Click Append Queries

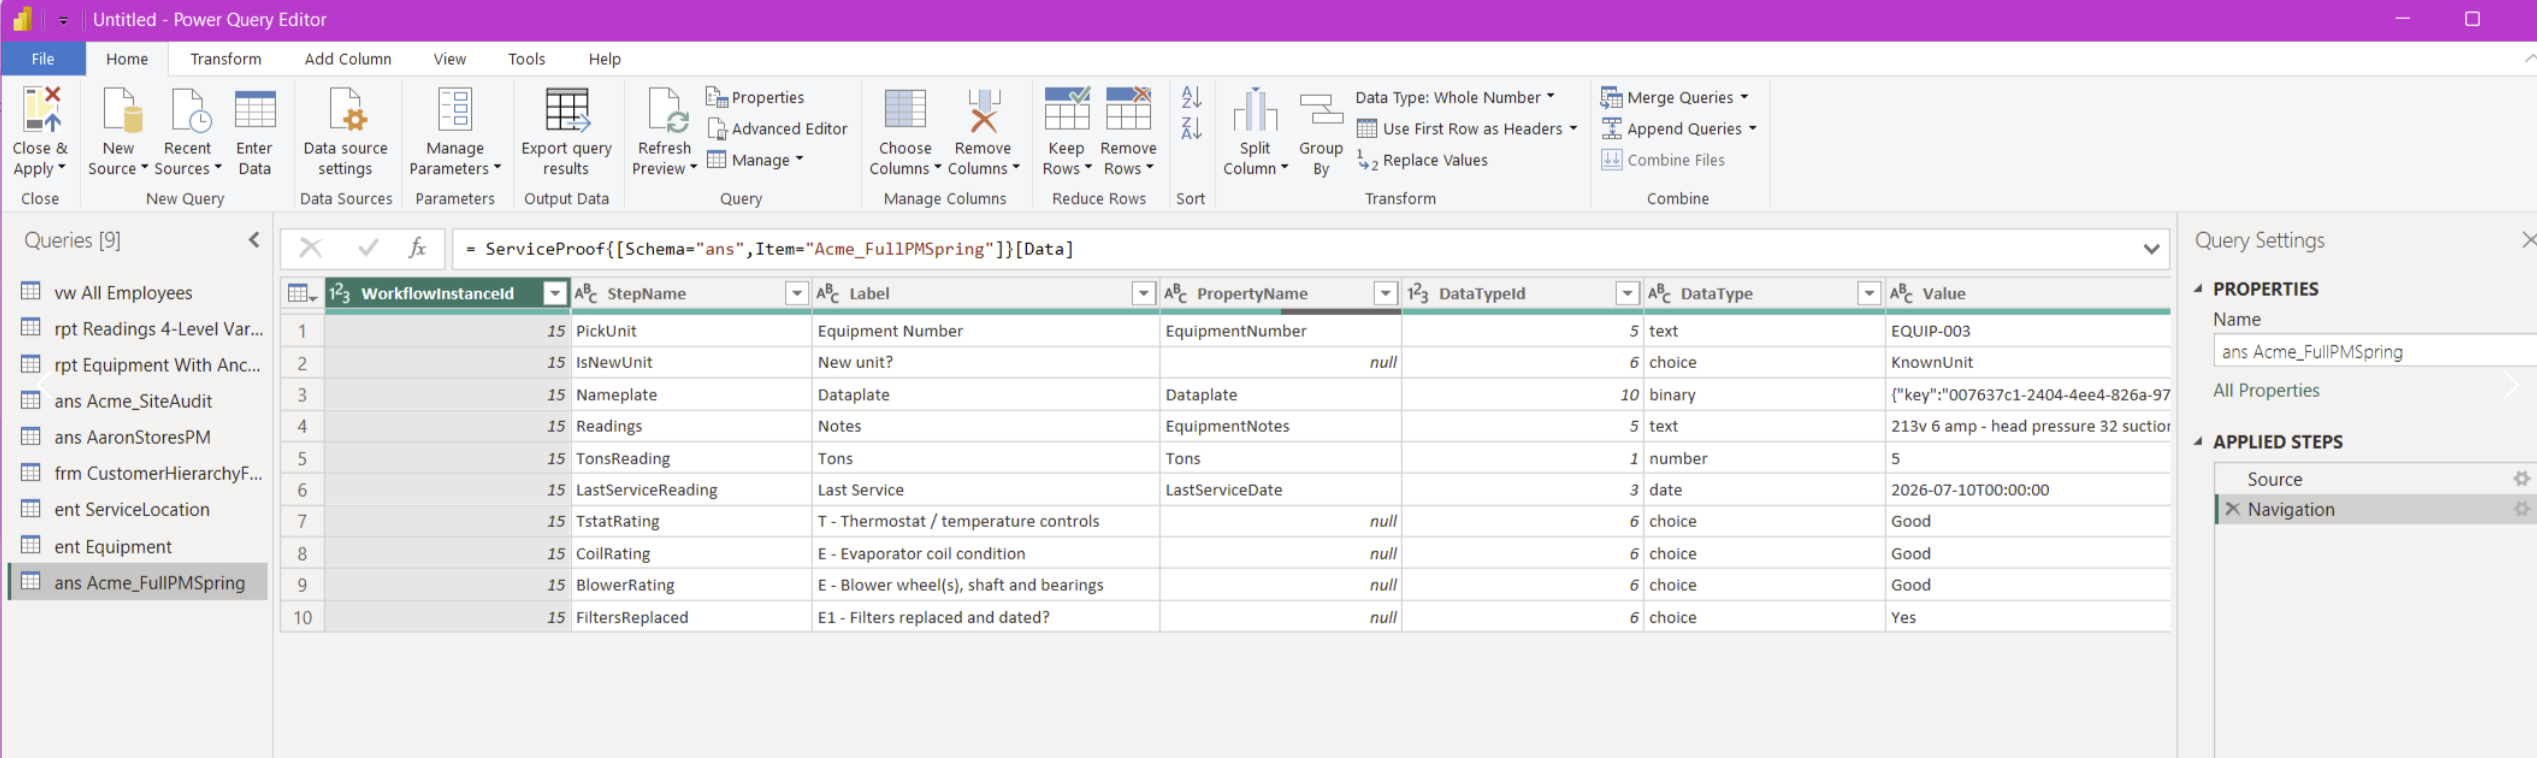tap(1679, 129)
